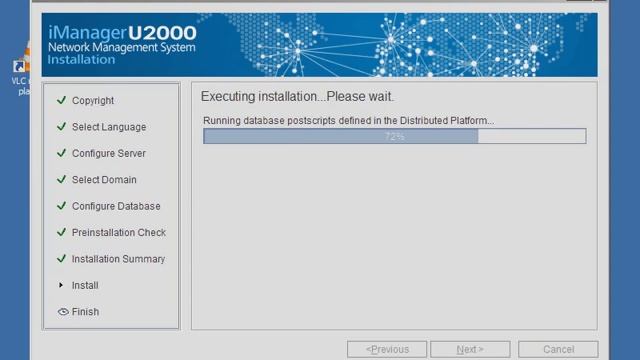
Task: Click the Installation Summary checkmark icon
Action: click(x=61, y=258)
